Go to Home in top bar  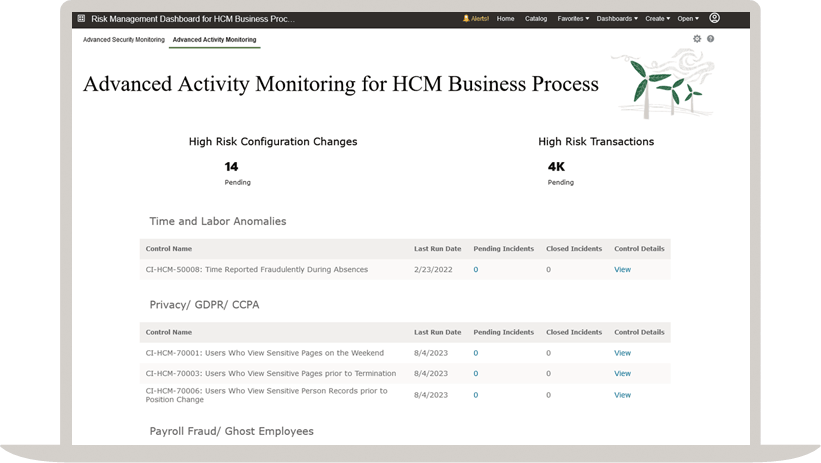coord(506,19)
